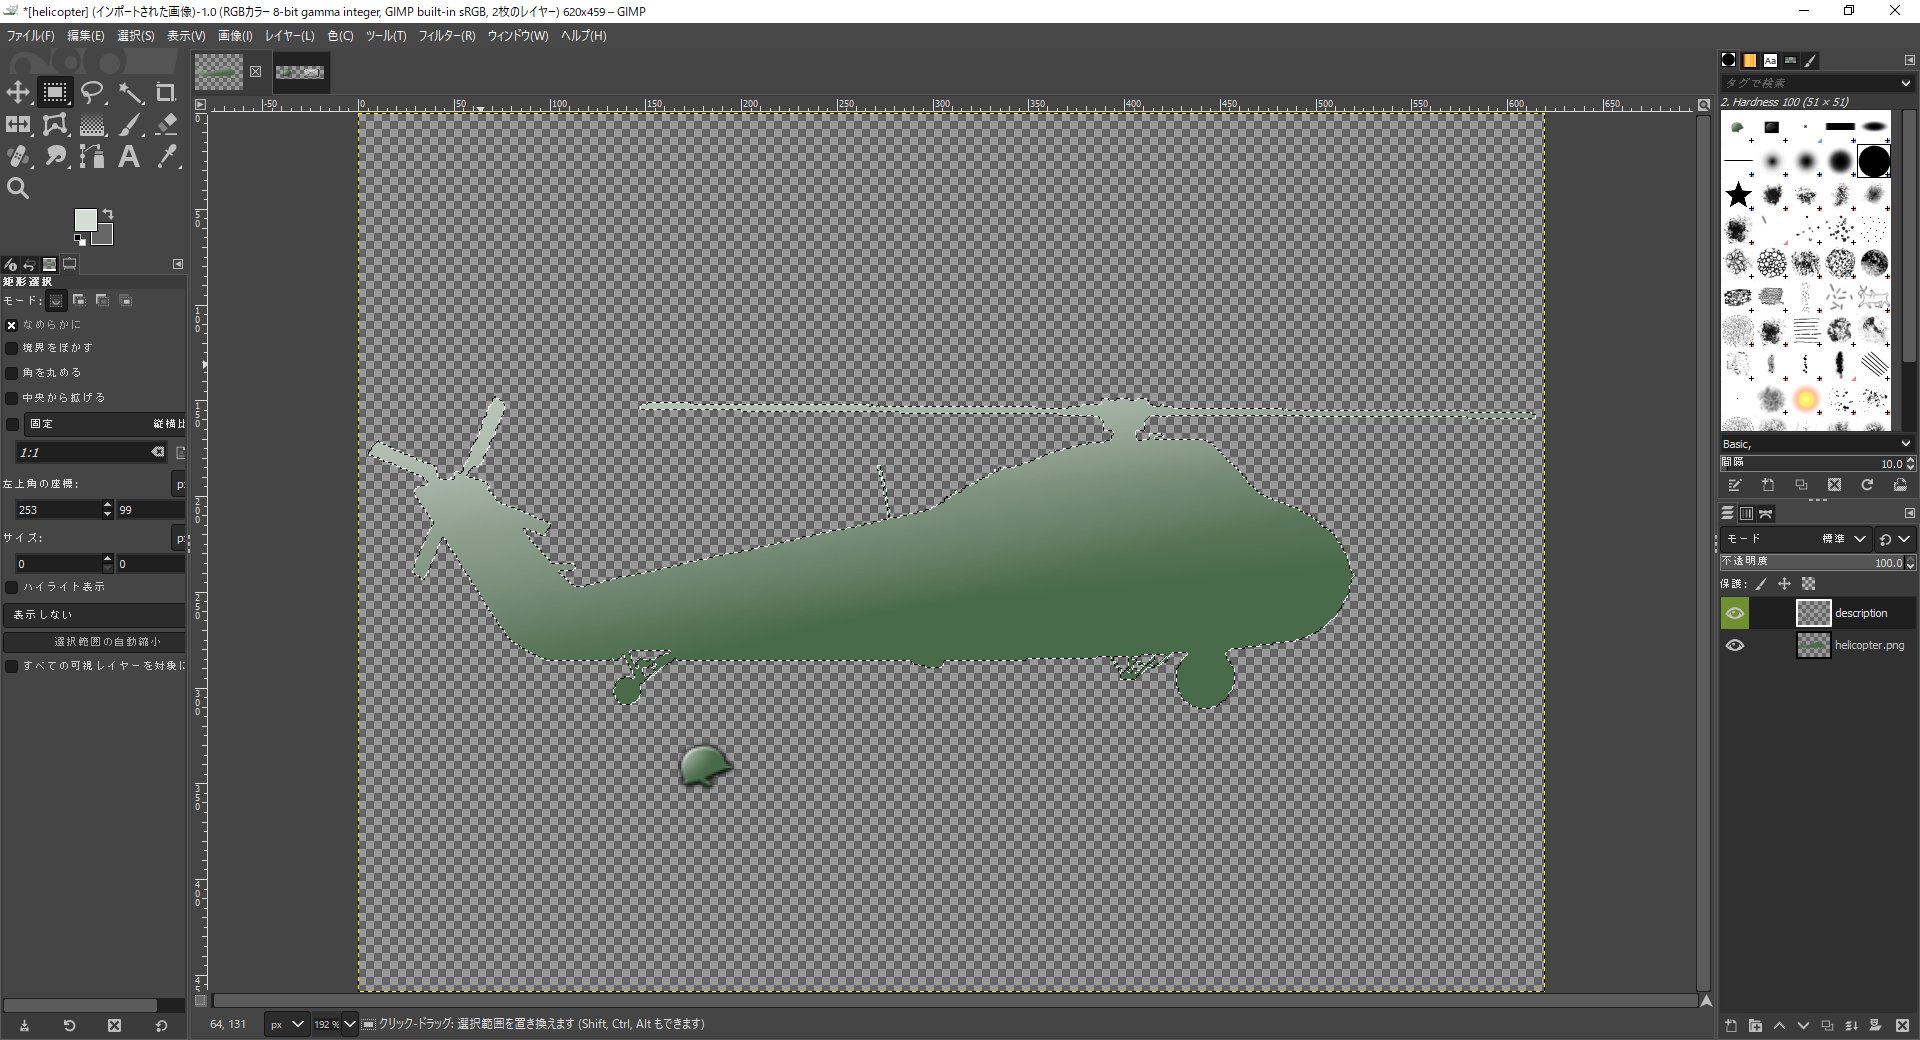Screen dimensions: 1920x1040
Task: Open the 表示しない guides dropdown
Action: [95, 614]
